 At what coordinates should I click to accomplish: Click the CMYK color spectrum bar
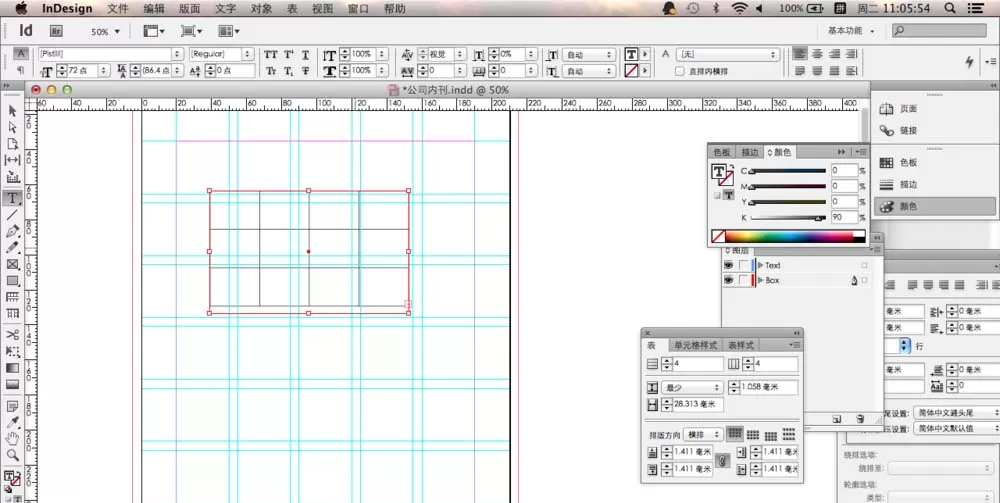tap(788, 237)
